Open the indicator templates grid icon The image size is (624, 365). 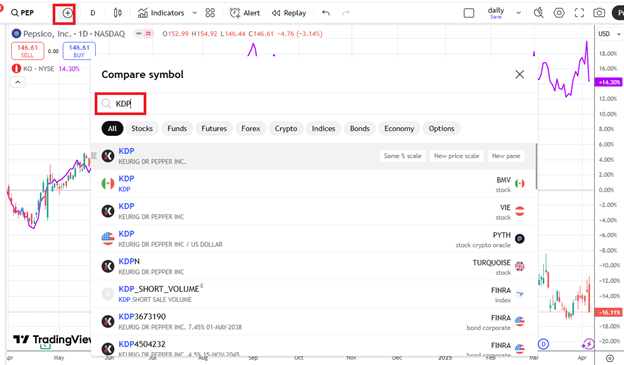click(210, 13)
